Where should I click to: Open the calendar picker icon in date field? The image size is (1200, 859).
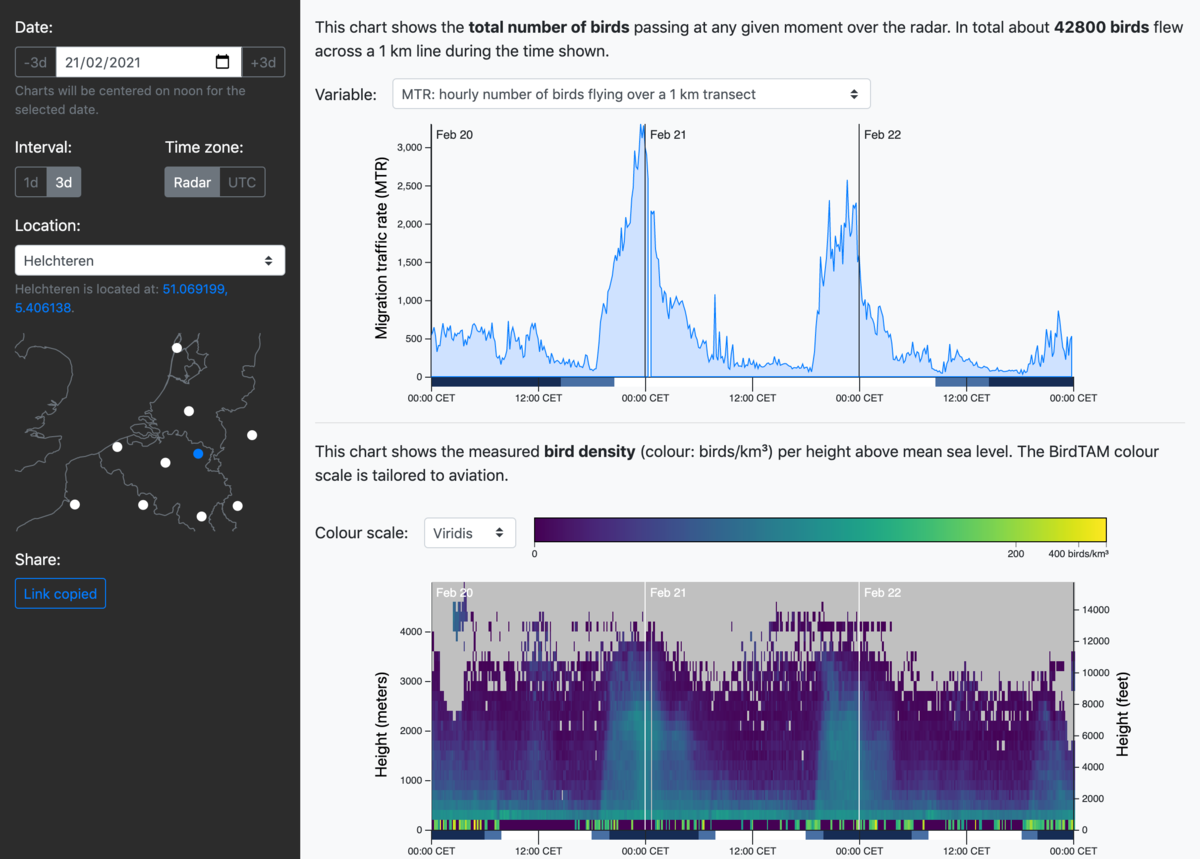pyautogui.click(x=222, y=62)
